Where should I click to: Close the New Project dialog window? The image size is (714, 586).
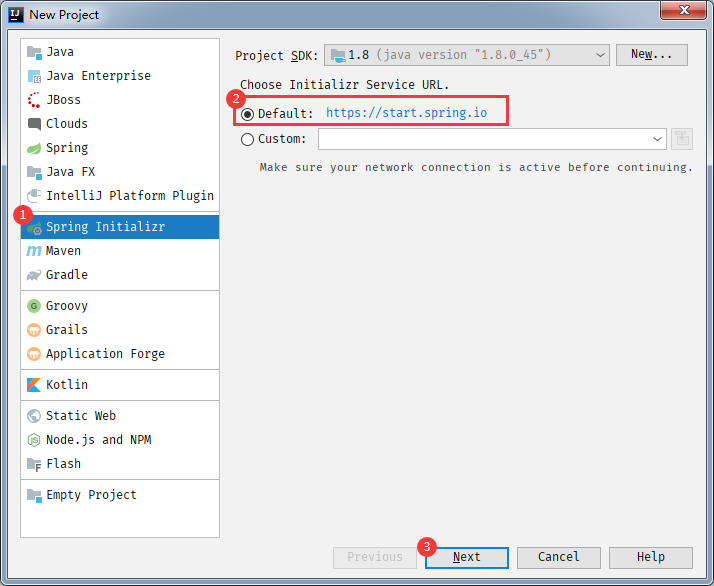click(683, 10)
